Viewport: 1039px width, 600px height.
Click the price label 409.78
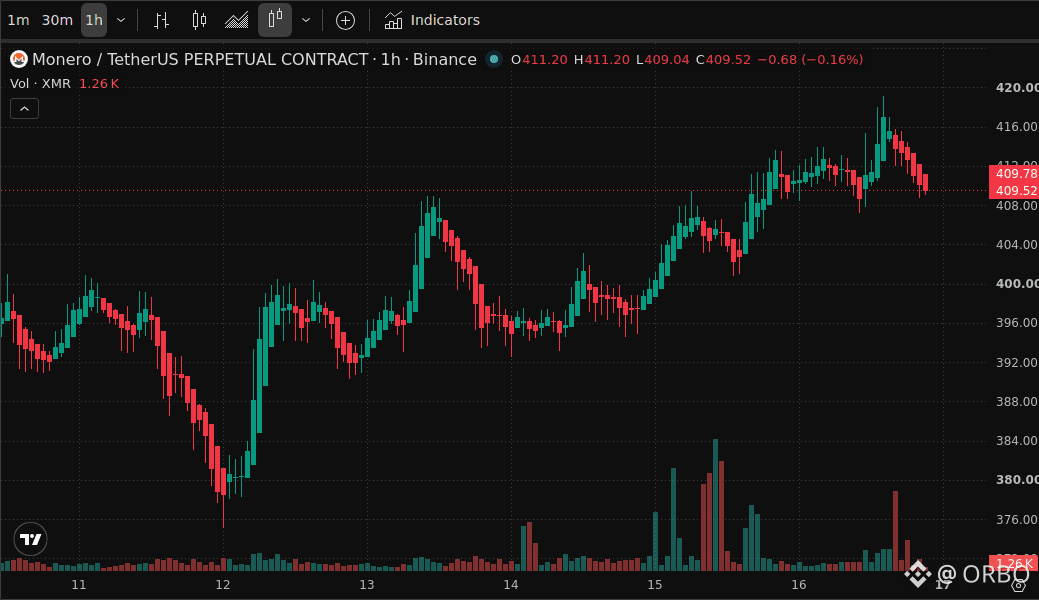[1014, 174]
